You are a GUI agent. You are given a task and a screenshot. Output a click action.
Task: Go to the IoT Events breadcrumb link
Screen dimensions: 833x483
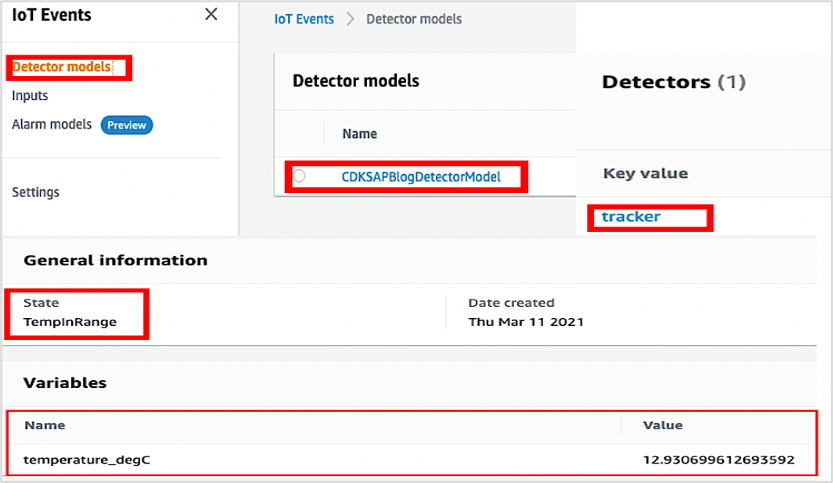[304, 19]
